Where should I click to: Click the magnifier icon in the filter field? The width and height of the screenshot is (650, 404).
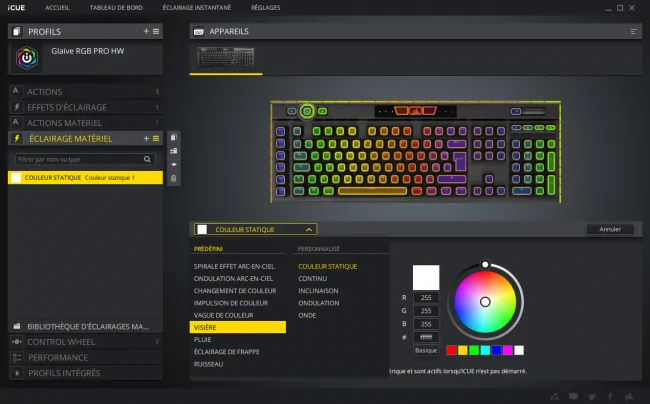147,159
